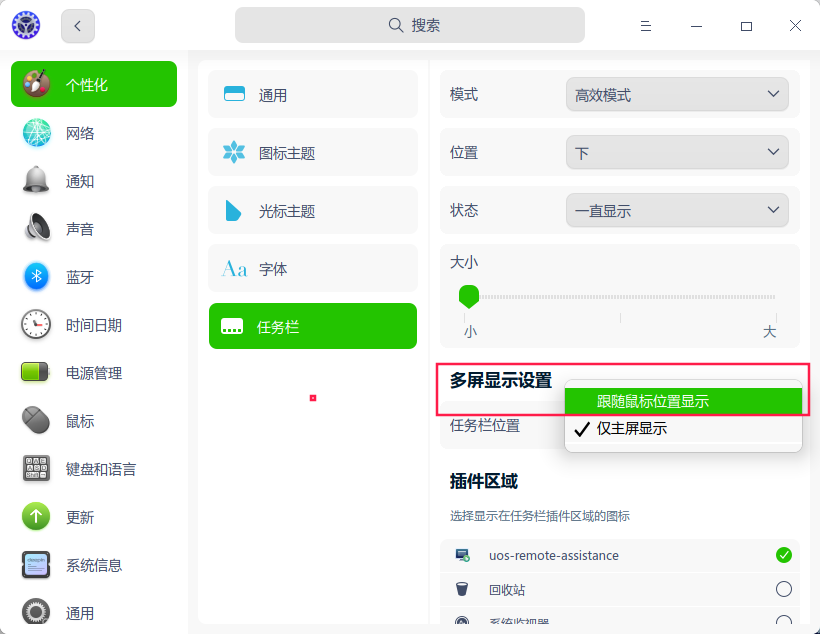Click the 任务栏位置 label
Image resolution: width=820 pixels, height=634 pixels.
(485, 425)
